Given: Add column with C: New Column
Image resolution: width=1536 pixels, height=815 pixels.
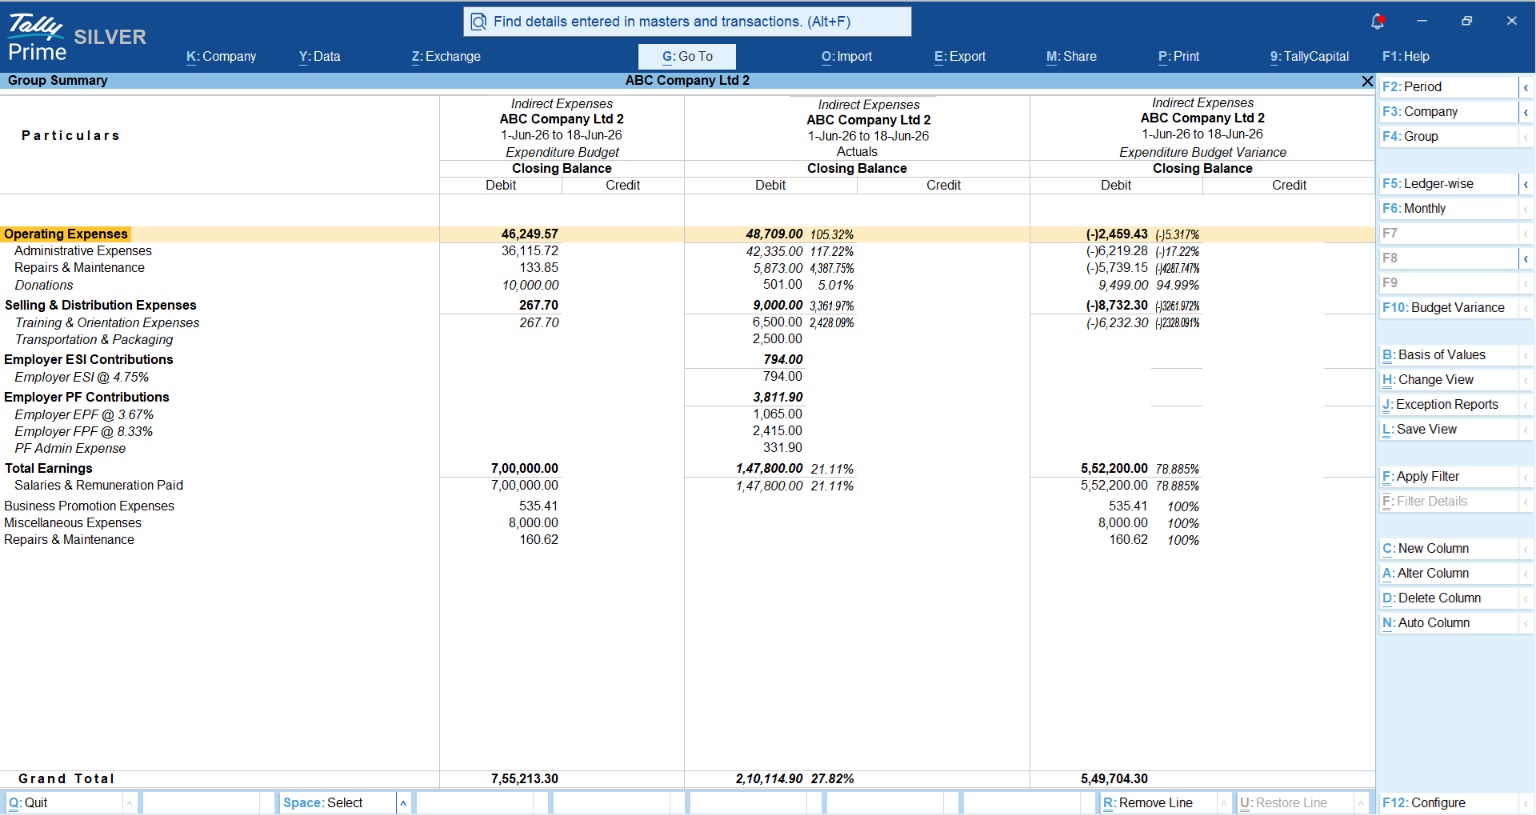Looking at the screenshot, I should 1448,549.
